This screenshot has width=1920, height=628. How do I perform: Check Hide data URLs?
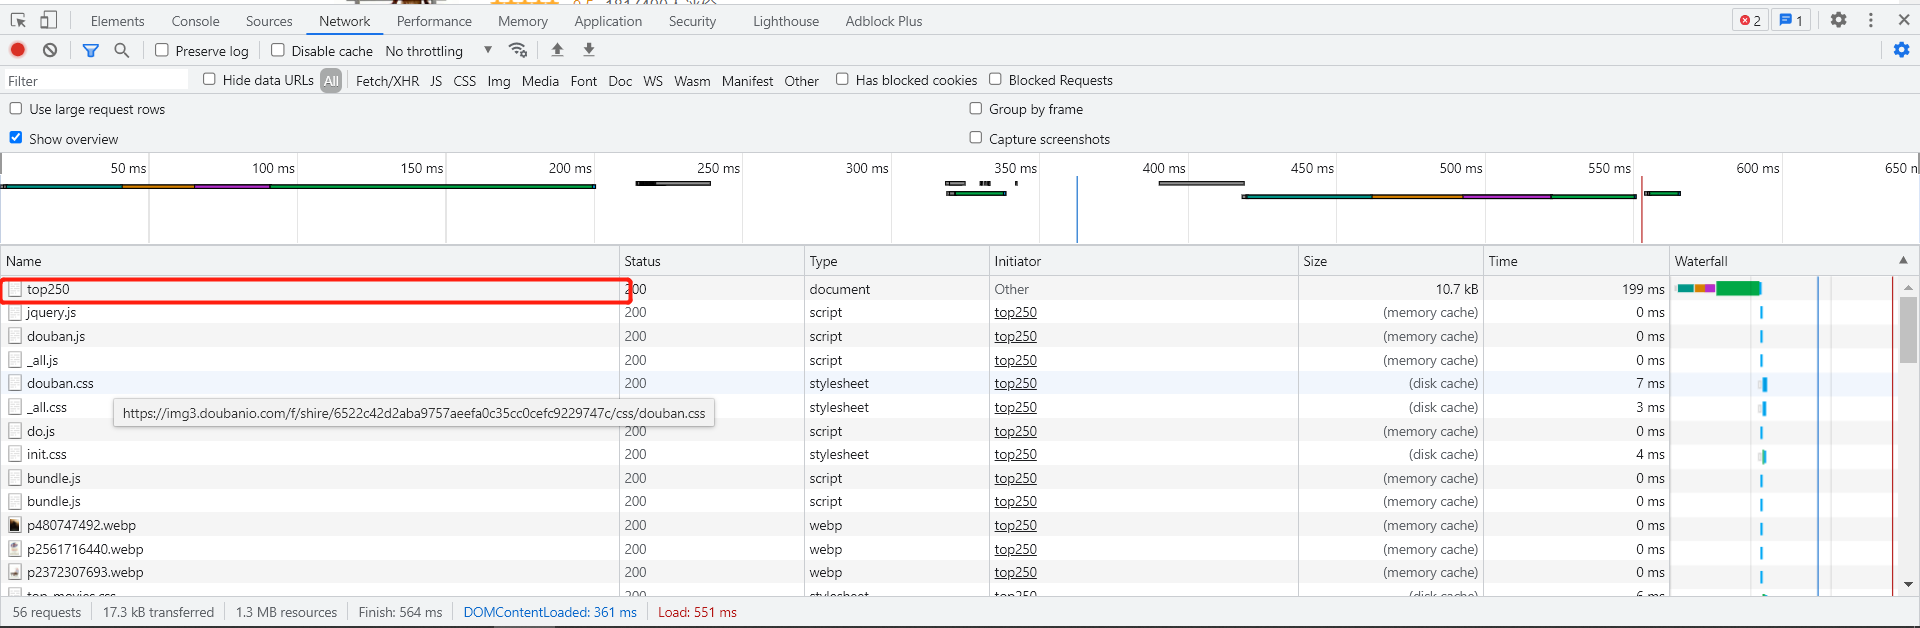tap(209, 79)
